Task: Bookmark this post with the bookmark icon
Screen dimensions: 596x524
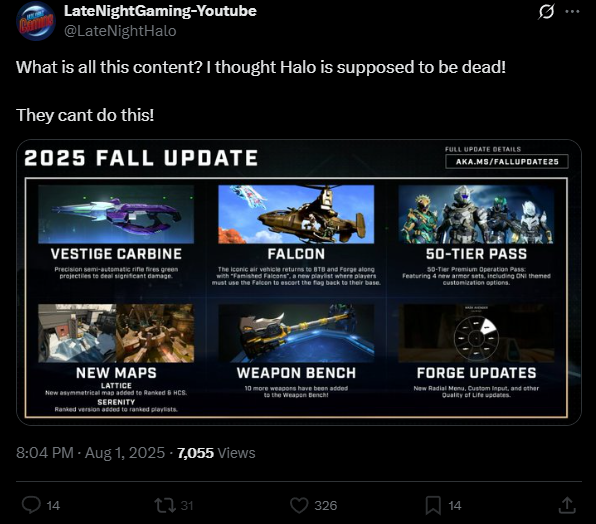Action: [433, 505]
